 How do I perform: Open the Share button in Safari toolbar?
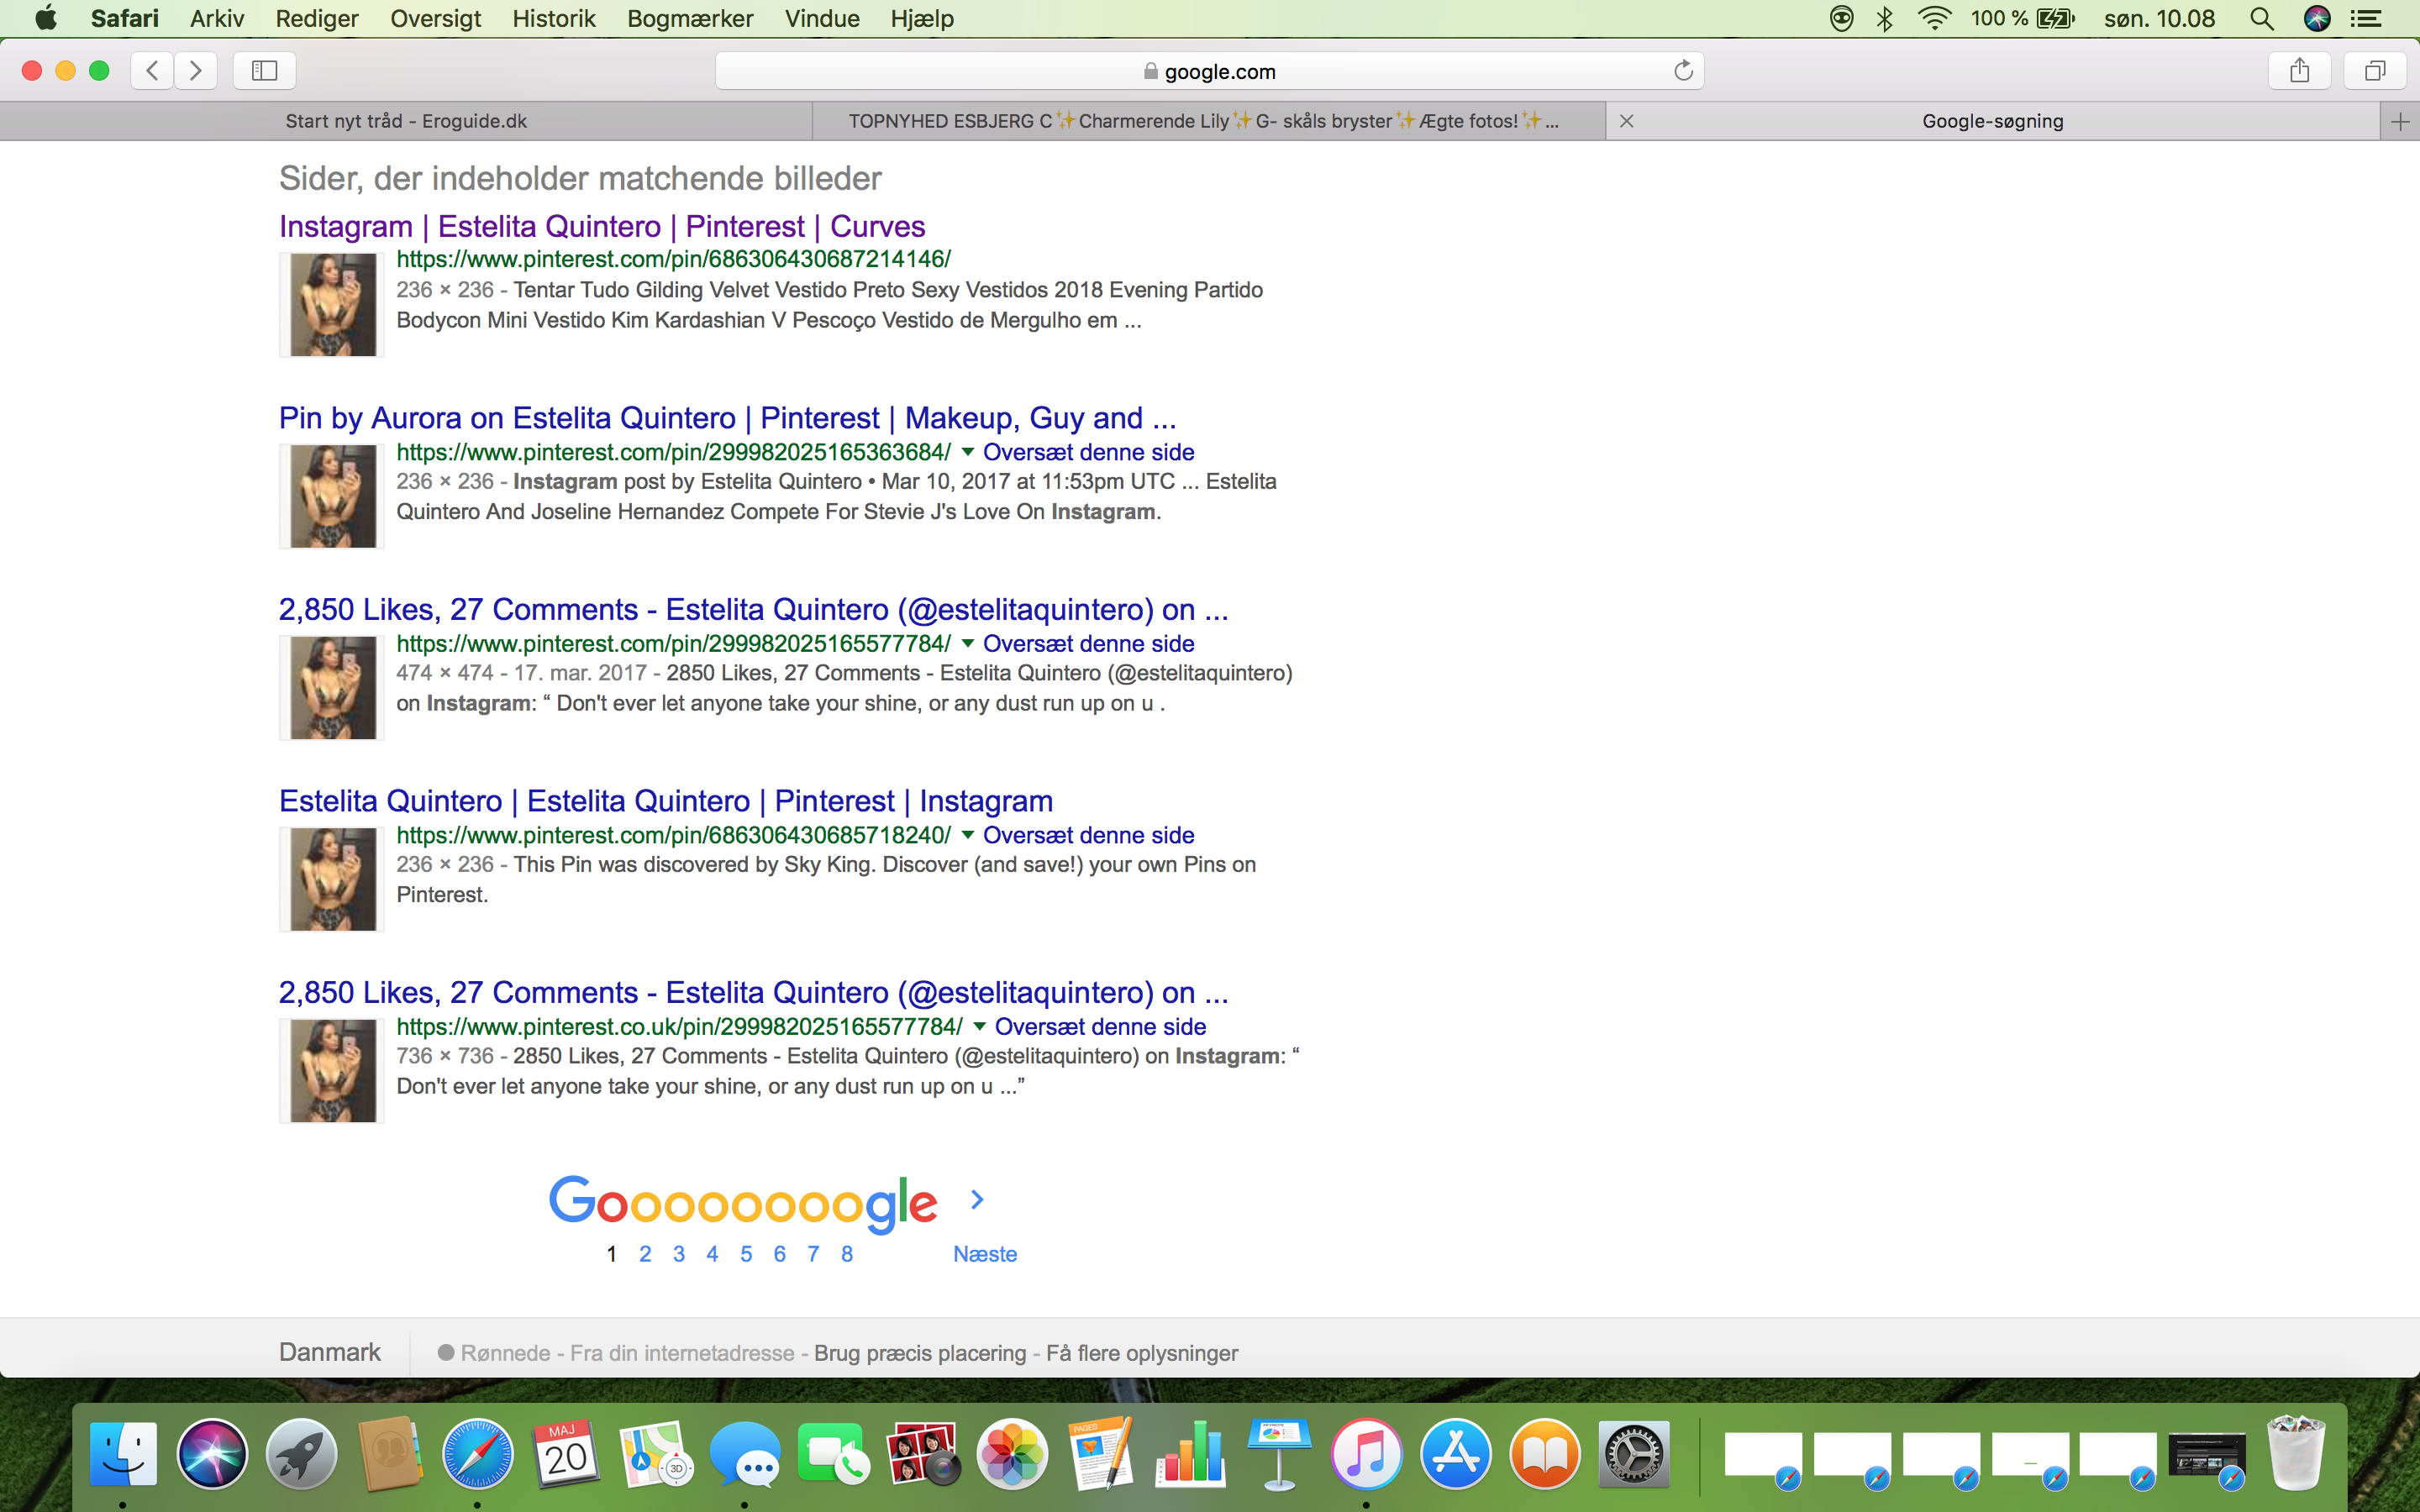click(x=2300, y=70)
